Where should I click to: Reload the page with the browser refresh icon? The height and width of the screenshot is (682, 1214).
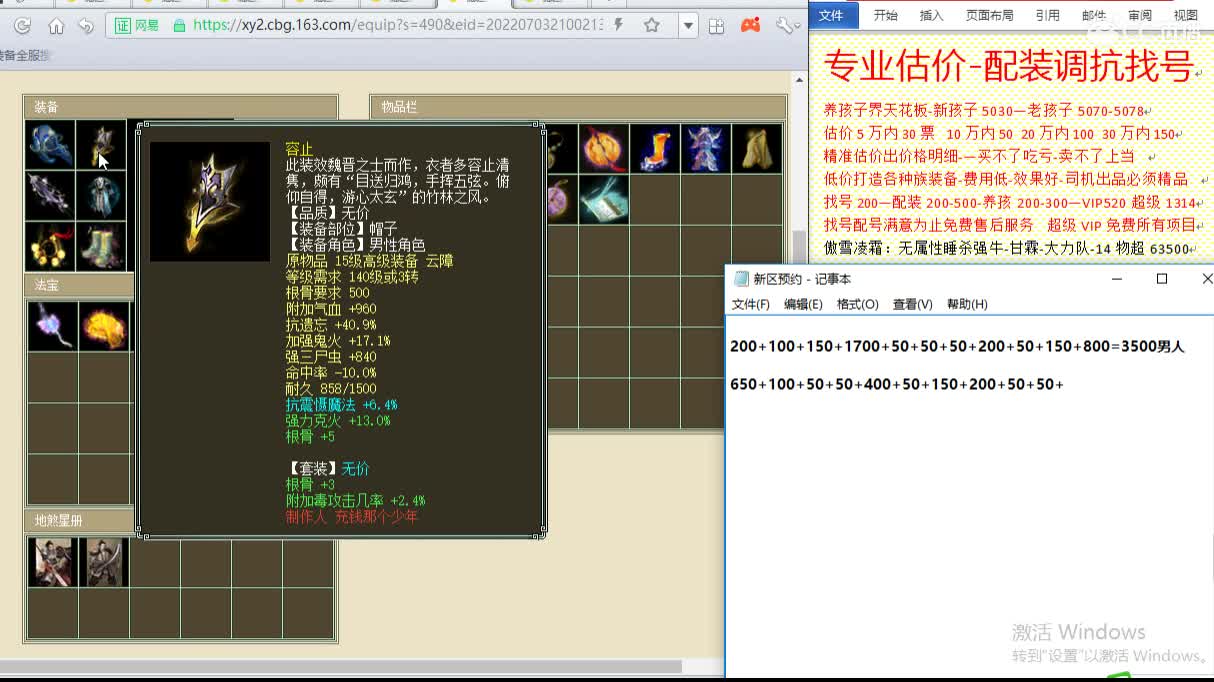tap(22, 26)
